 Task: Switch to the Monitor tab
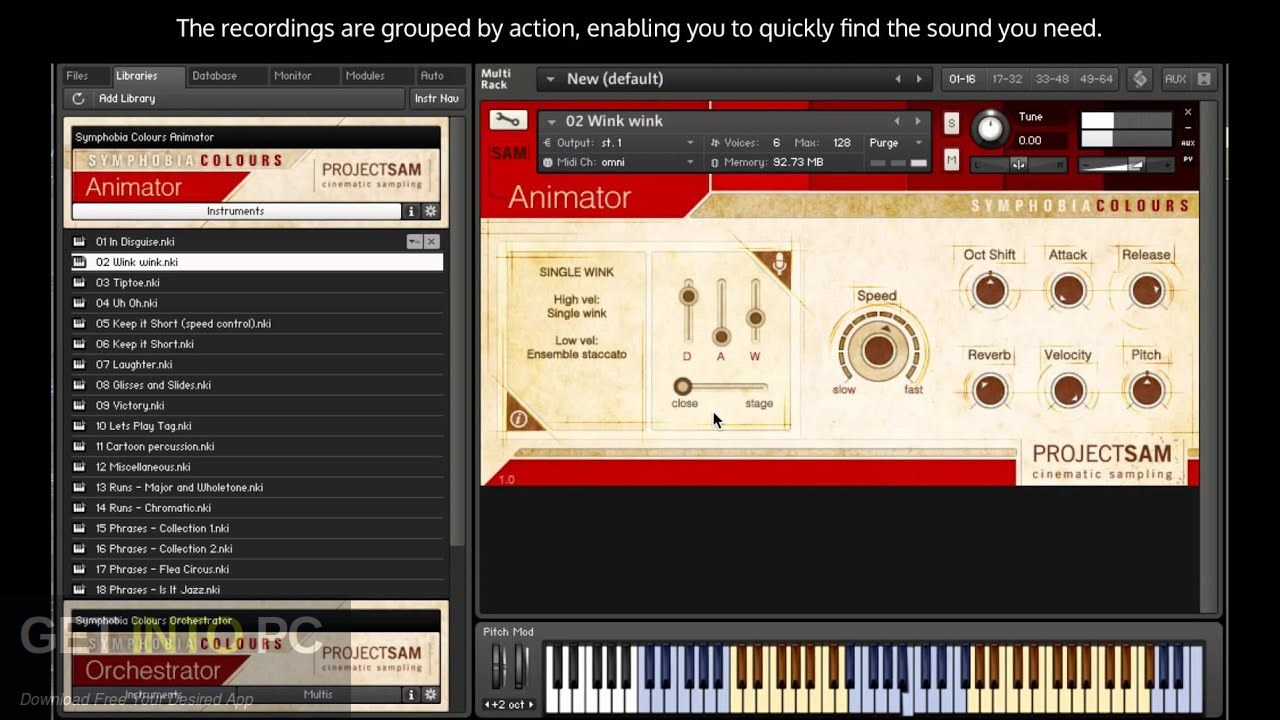[x=292, y=76]
